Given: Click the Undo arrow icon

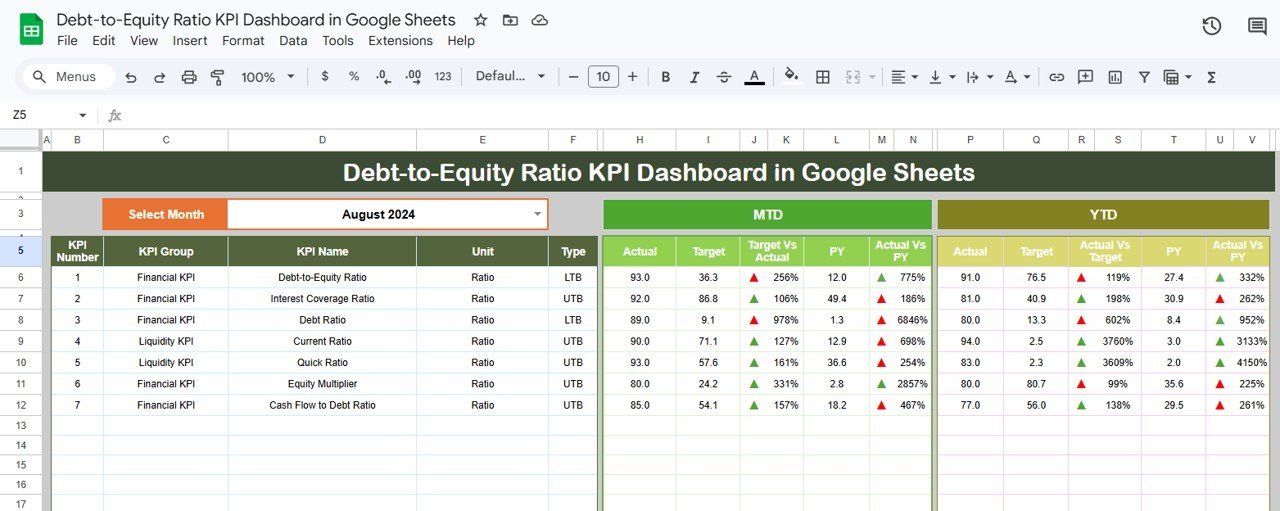Looking at the screenshot, I should coord(130,77).
